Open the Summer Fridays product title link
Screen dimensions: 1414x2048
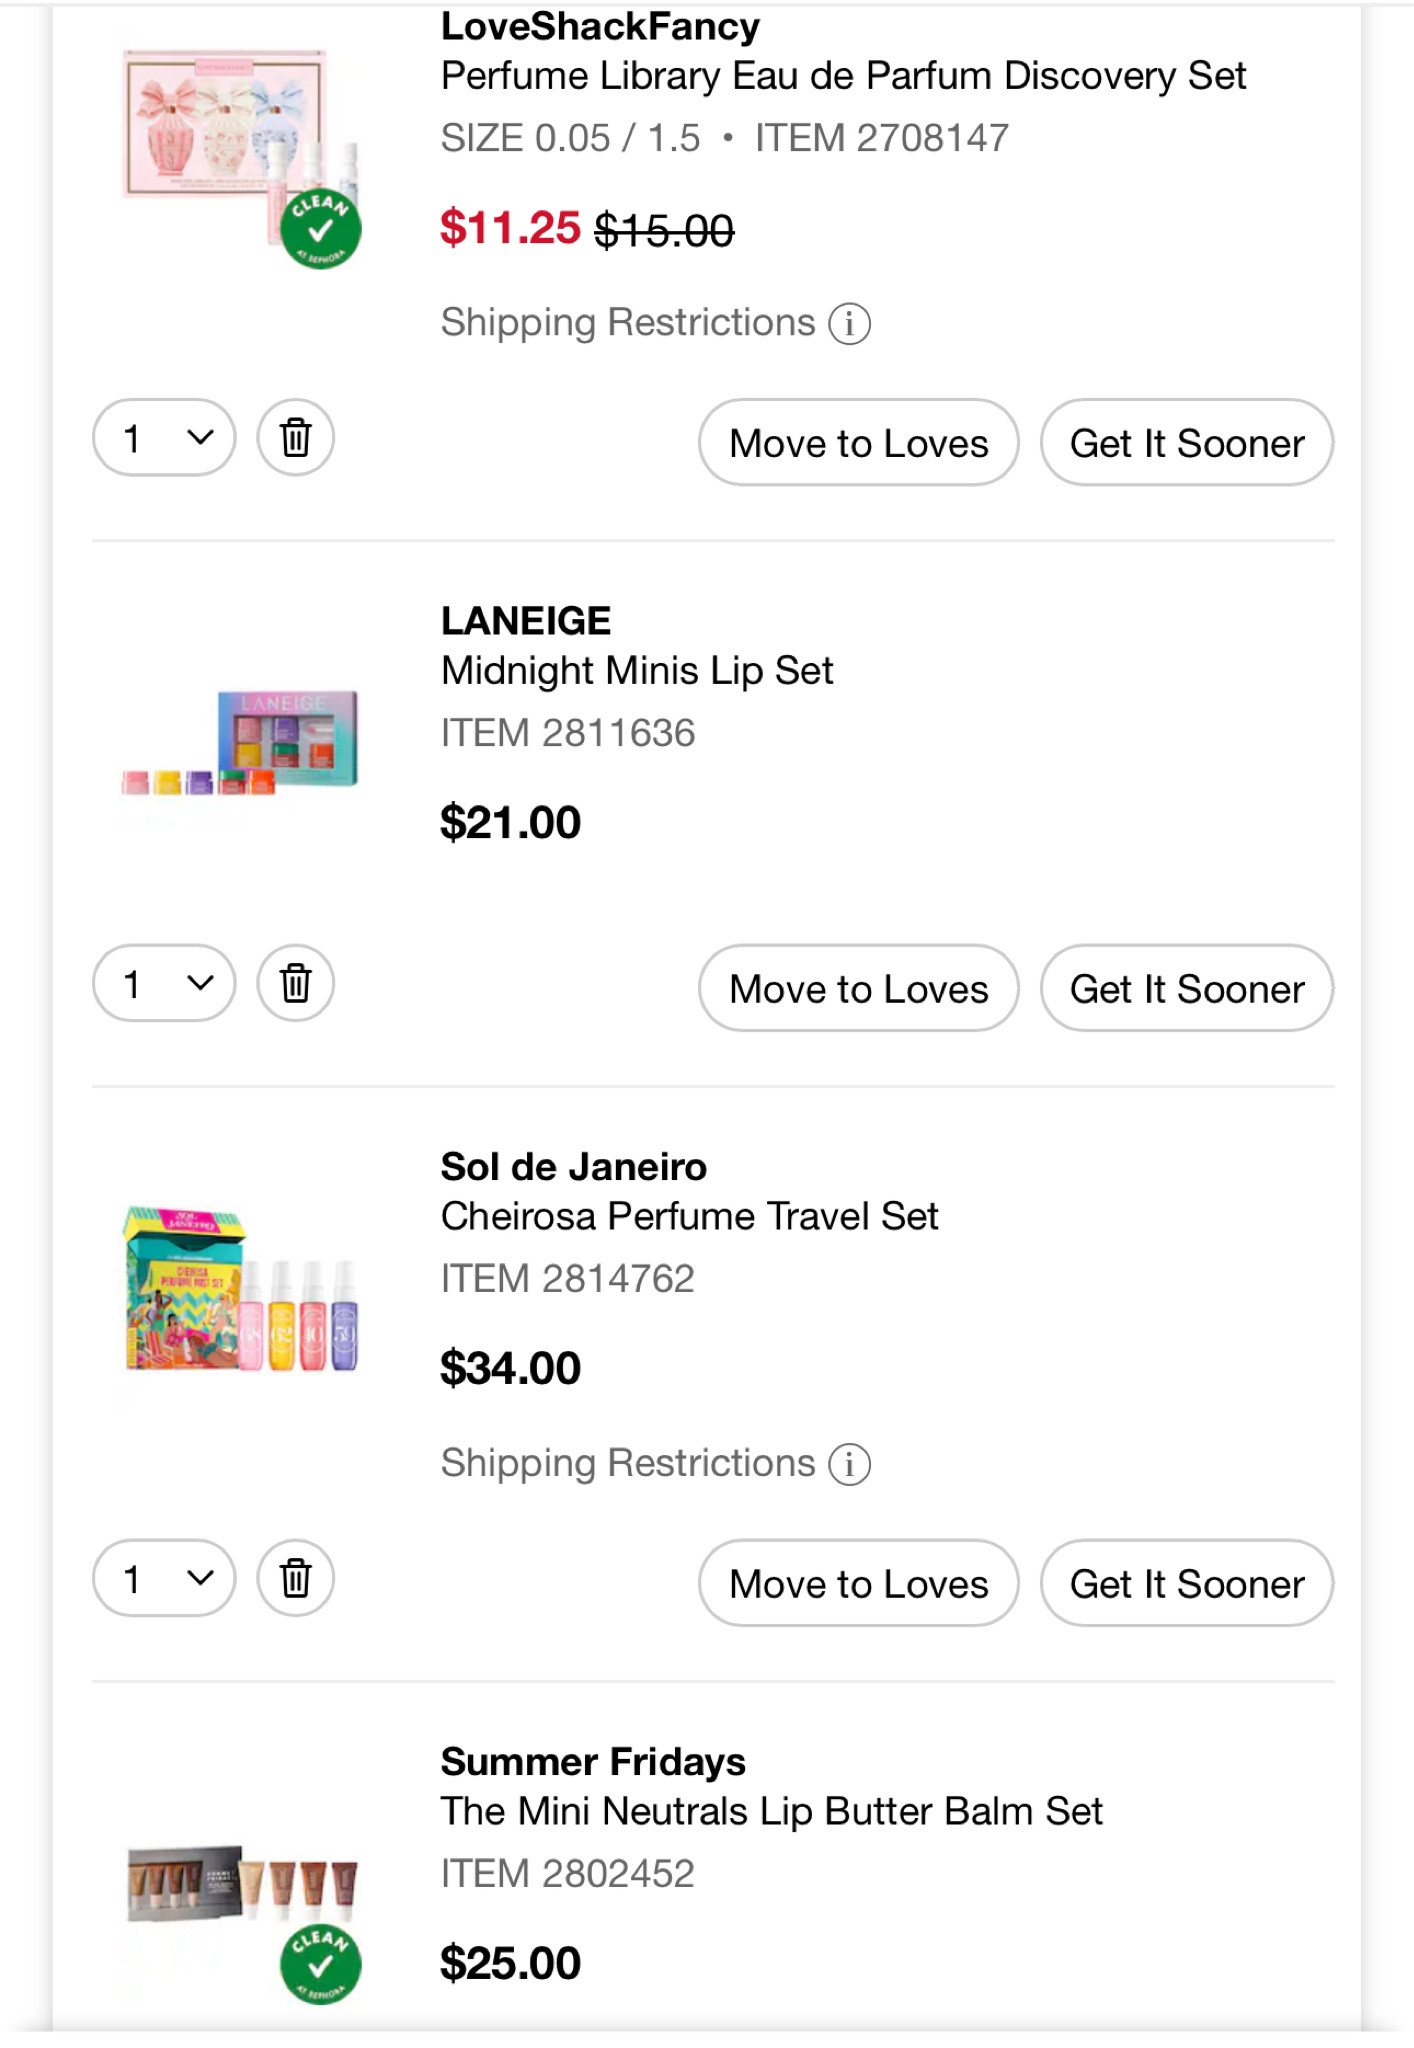[771, 1809]
